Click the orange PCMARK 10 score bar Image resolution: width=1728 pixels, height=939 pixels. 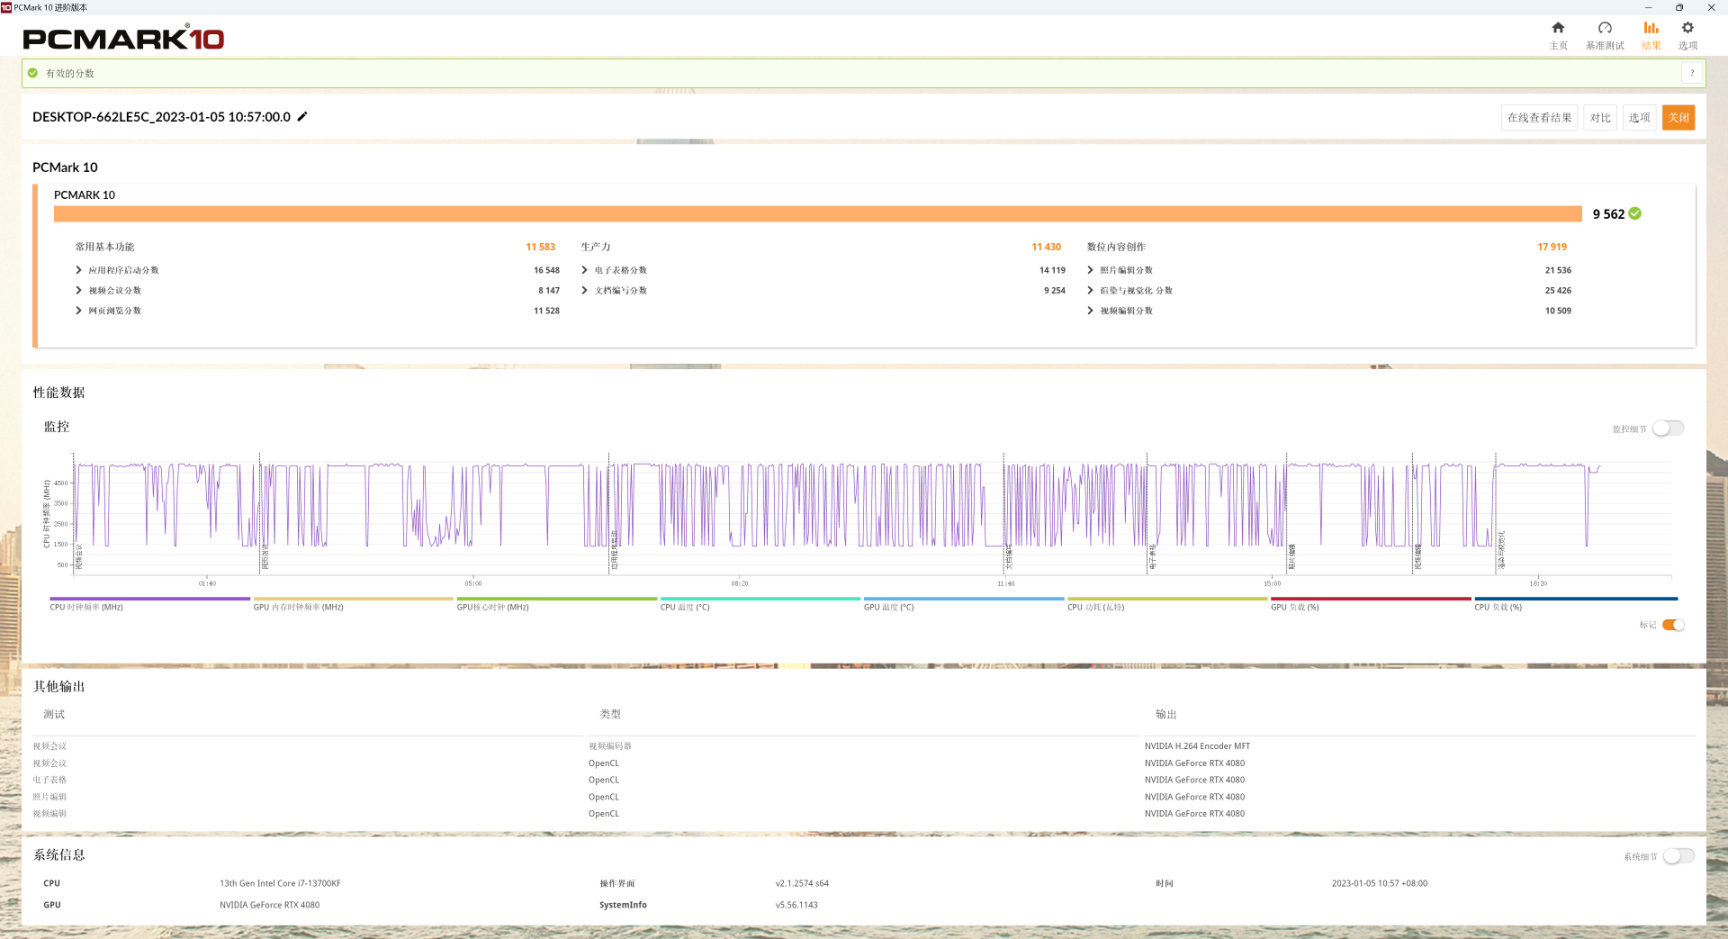pos(818,214)
